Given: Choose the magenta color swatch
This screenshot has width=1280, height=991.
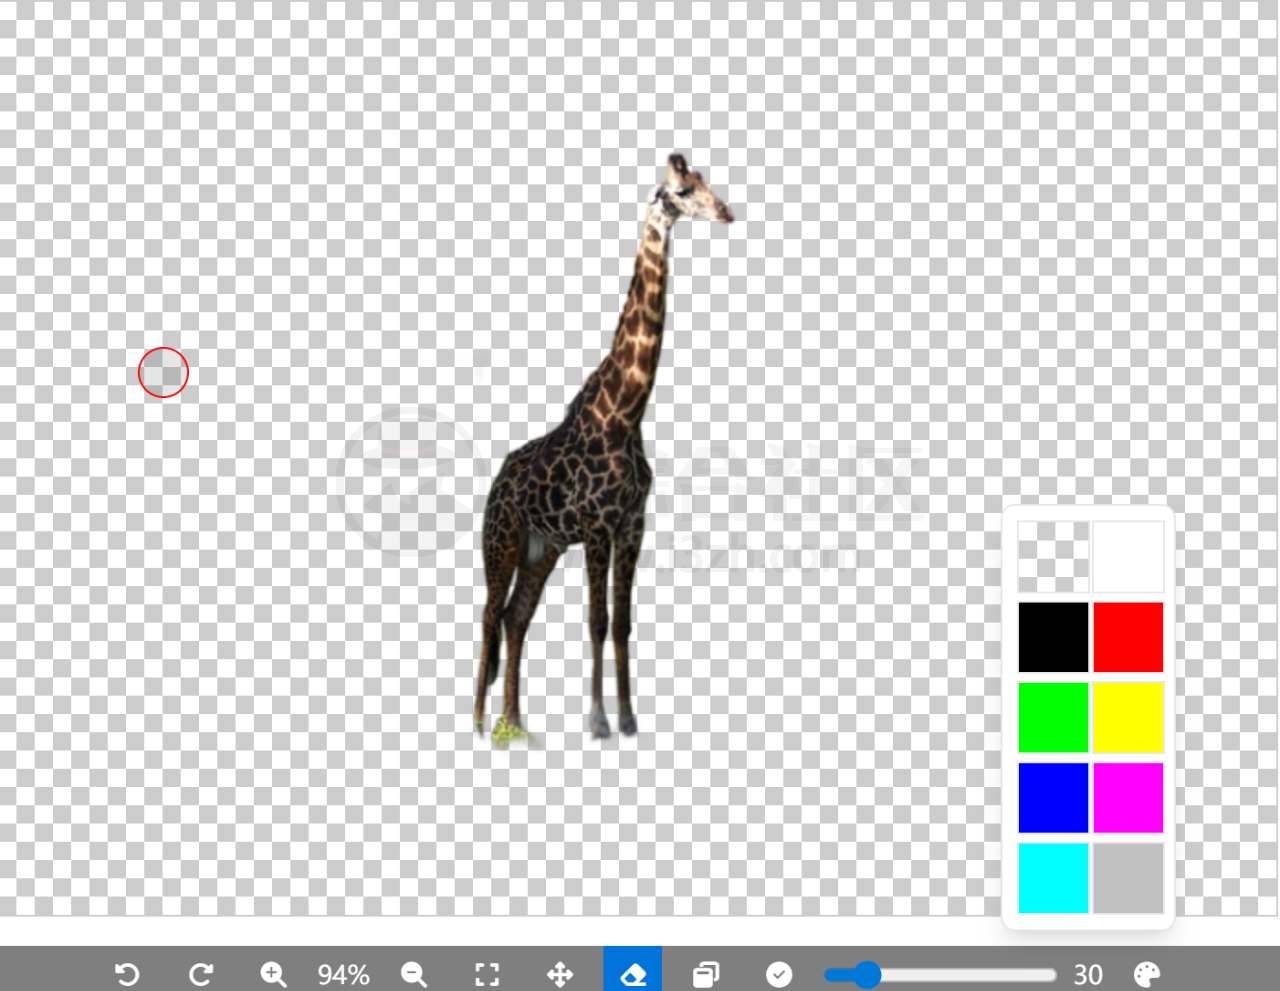Looking at the screenshot, I should point(1128,798).
